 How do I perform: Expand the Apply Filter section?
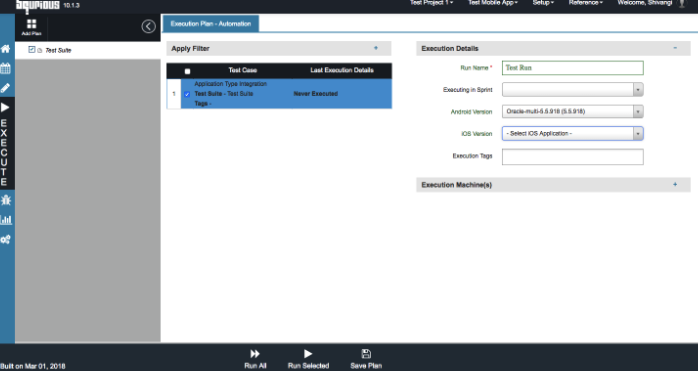click(376, 48)
